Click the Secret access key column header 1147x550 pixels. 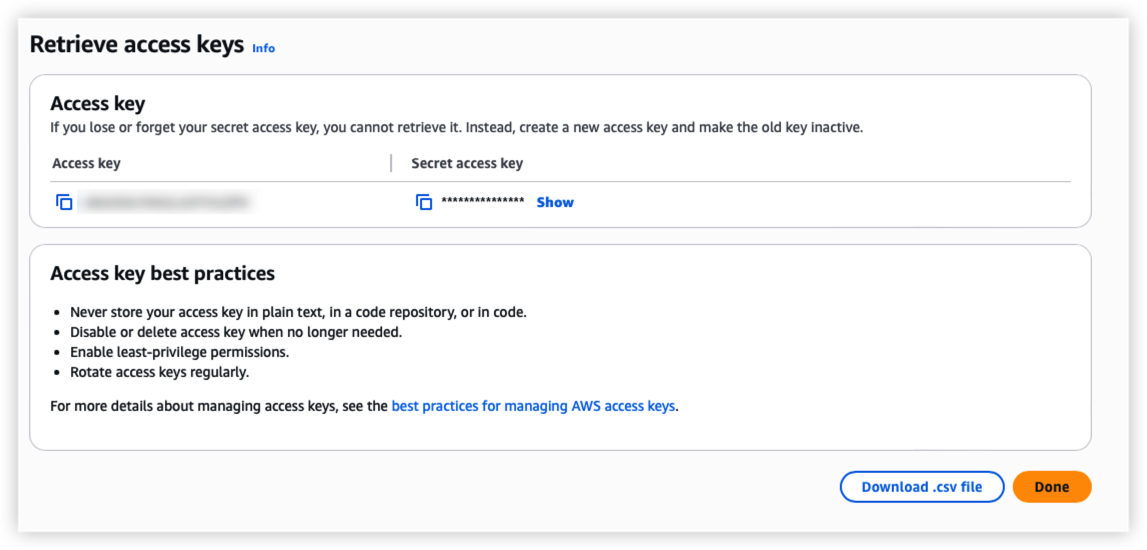467,163
